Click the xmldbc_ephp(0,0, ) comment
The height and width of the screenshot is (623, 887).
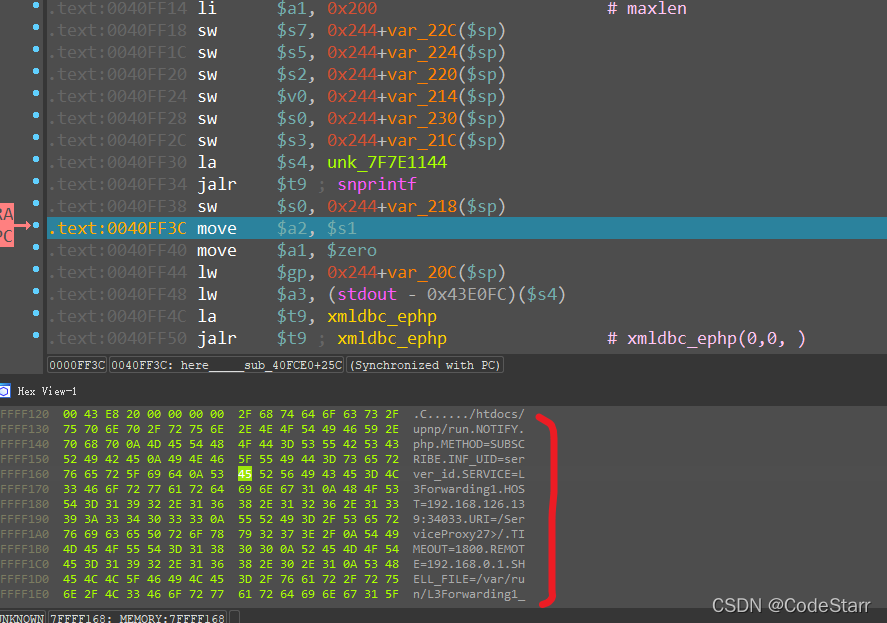[x=707, y=338]
